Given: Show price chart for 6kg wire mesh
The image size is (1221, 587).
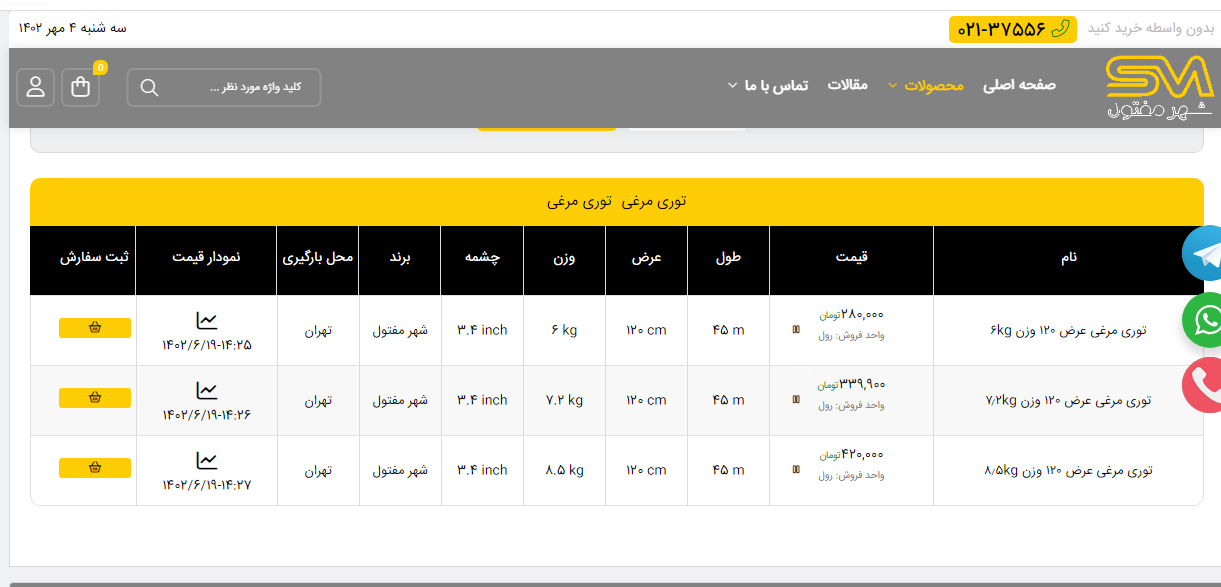Looking at the screenshot, I should [x=207, y=321].
